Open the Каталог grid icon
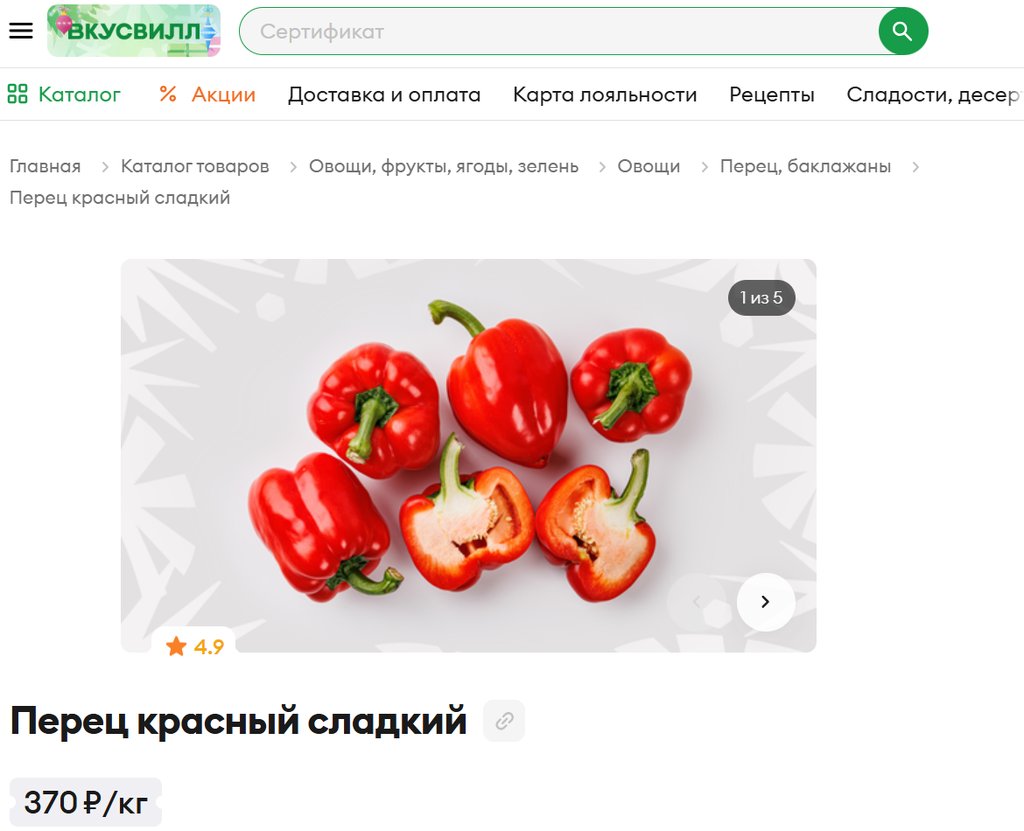Screen dimensions: 1024x831 click(18, 94)
